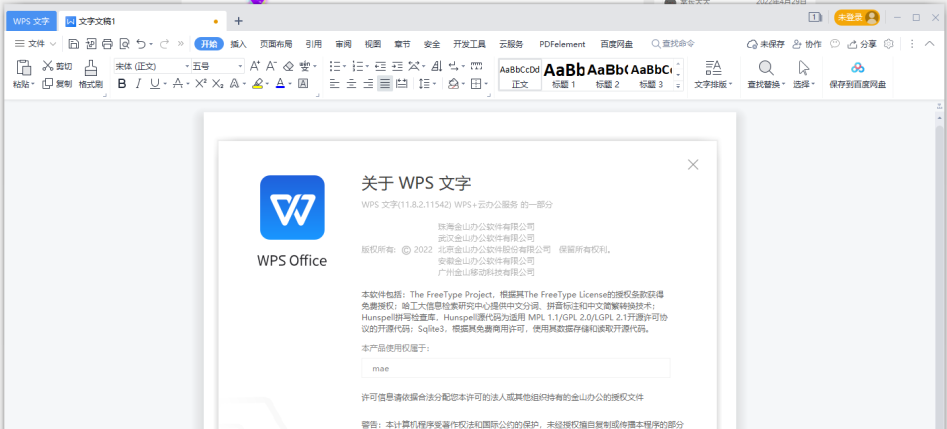This screenshot has height=429, width=947.
Task: Toggle Bold formatting
Action: point(122,84)
